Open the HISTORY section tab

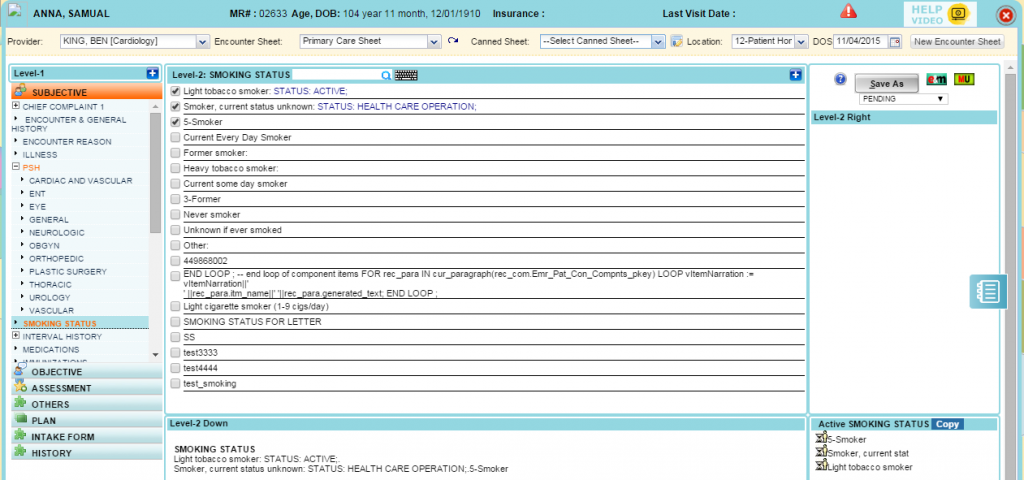pyautogui.click(x=87, y=453)
